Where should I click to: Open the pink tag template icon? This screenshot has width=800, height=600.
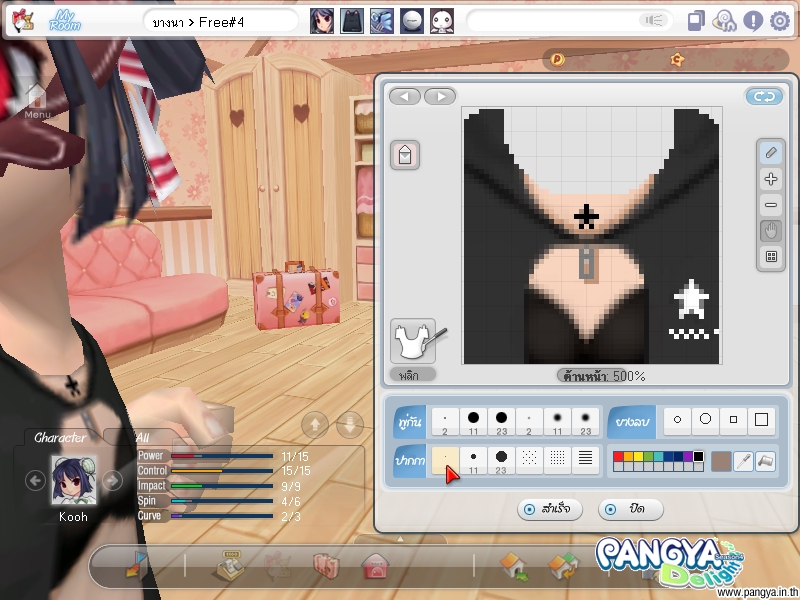[405, 155]
